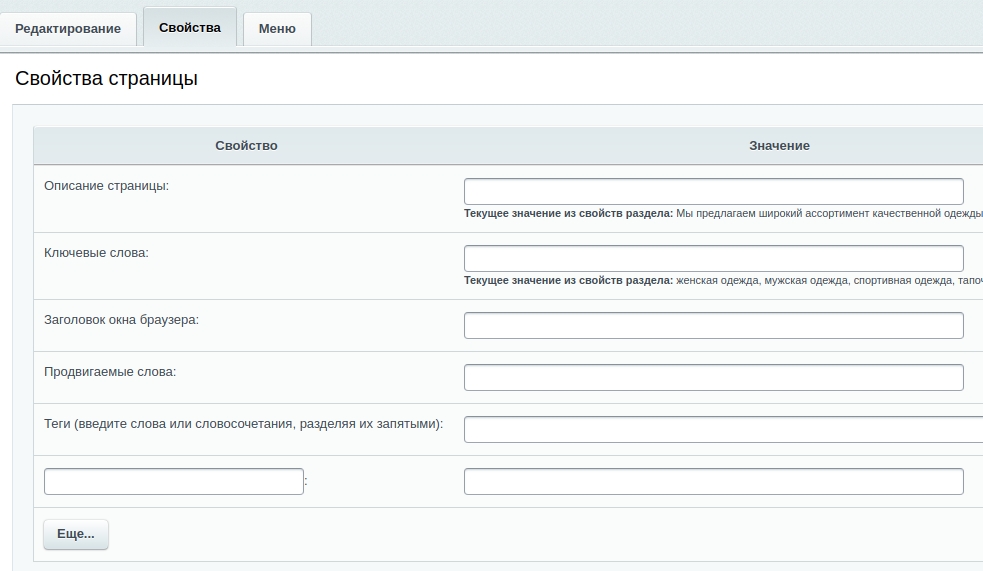Click the section value hint under keywords field
The image size is (983, 571).
[x=722, y=280]
